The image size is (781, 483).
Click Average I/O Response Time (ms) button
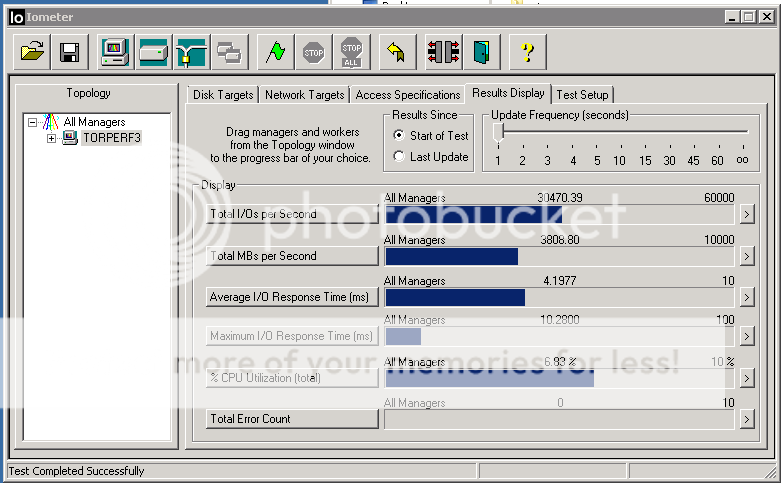pyautogui.click(x=292, y=297)
